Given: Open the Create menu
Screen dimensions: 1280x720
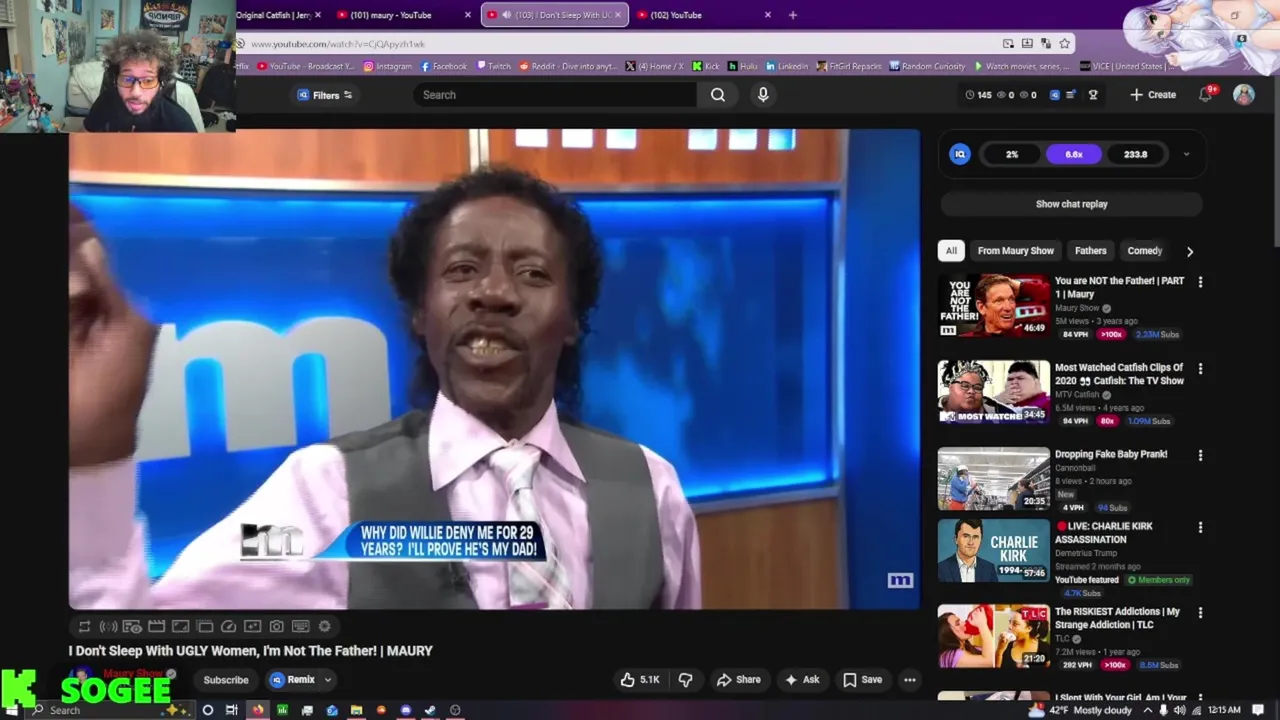Looking at the screenshot, I should [1153, 95].
